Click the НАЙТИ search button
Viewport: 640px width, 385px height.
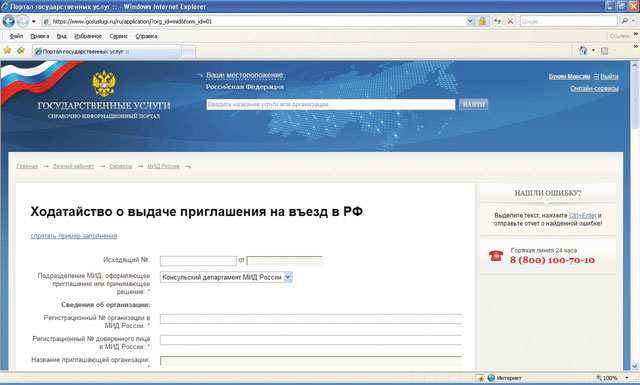tap(473, 105)
